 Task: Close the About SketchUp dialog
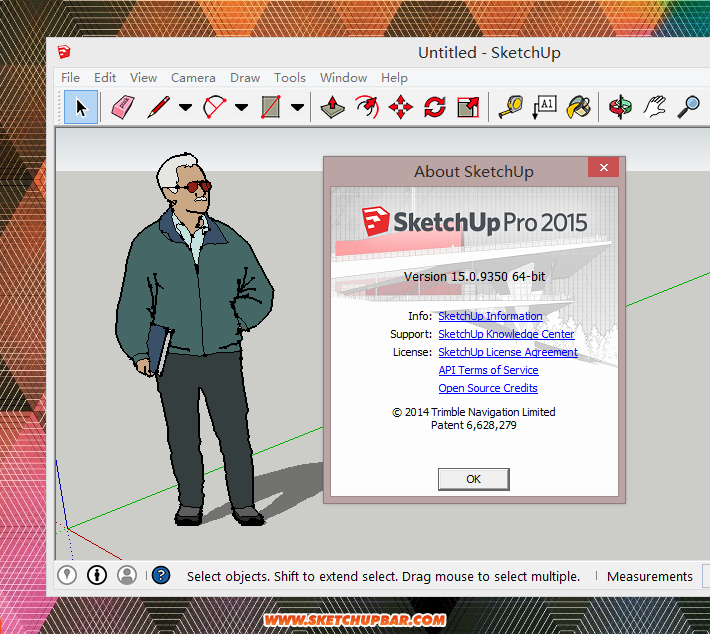(604, 168)
